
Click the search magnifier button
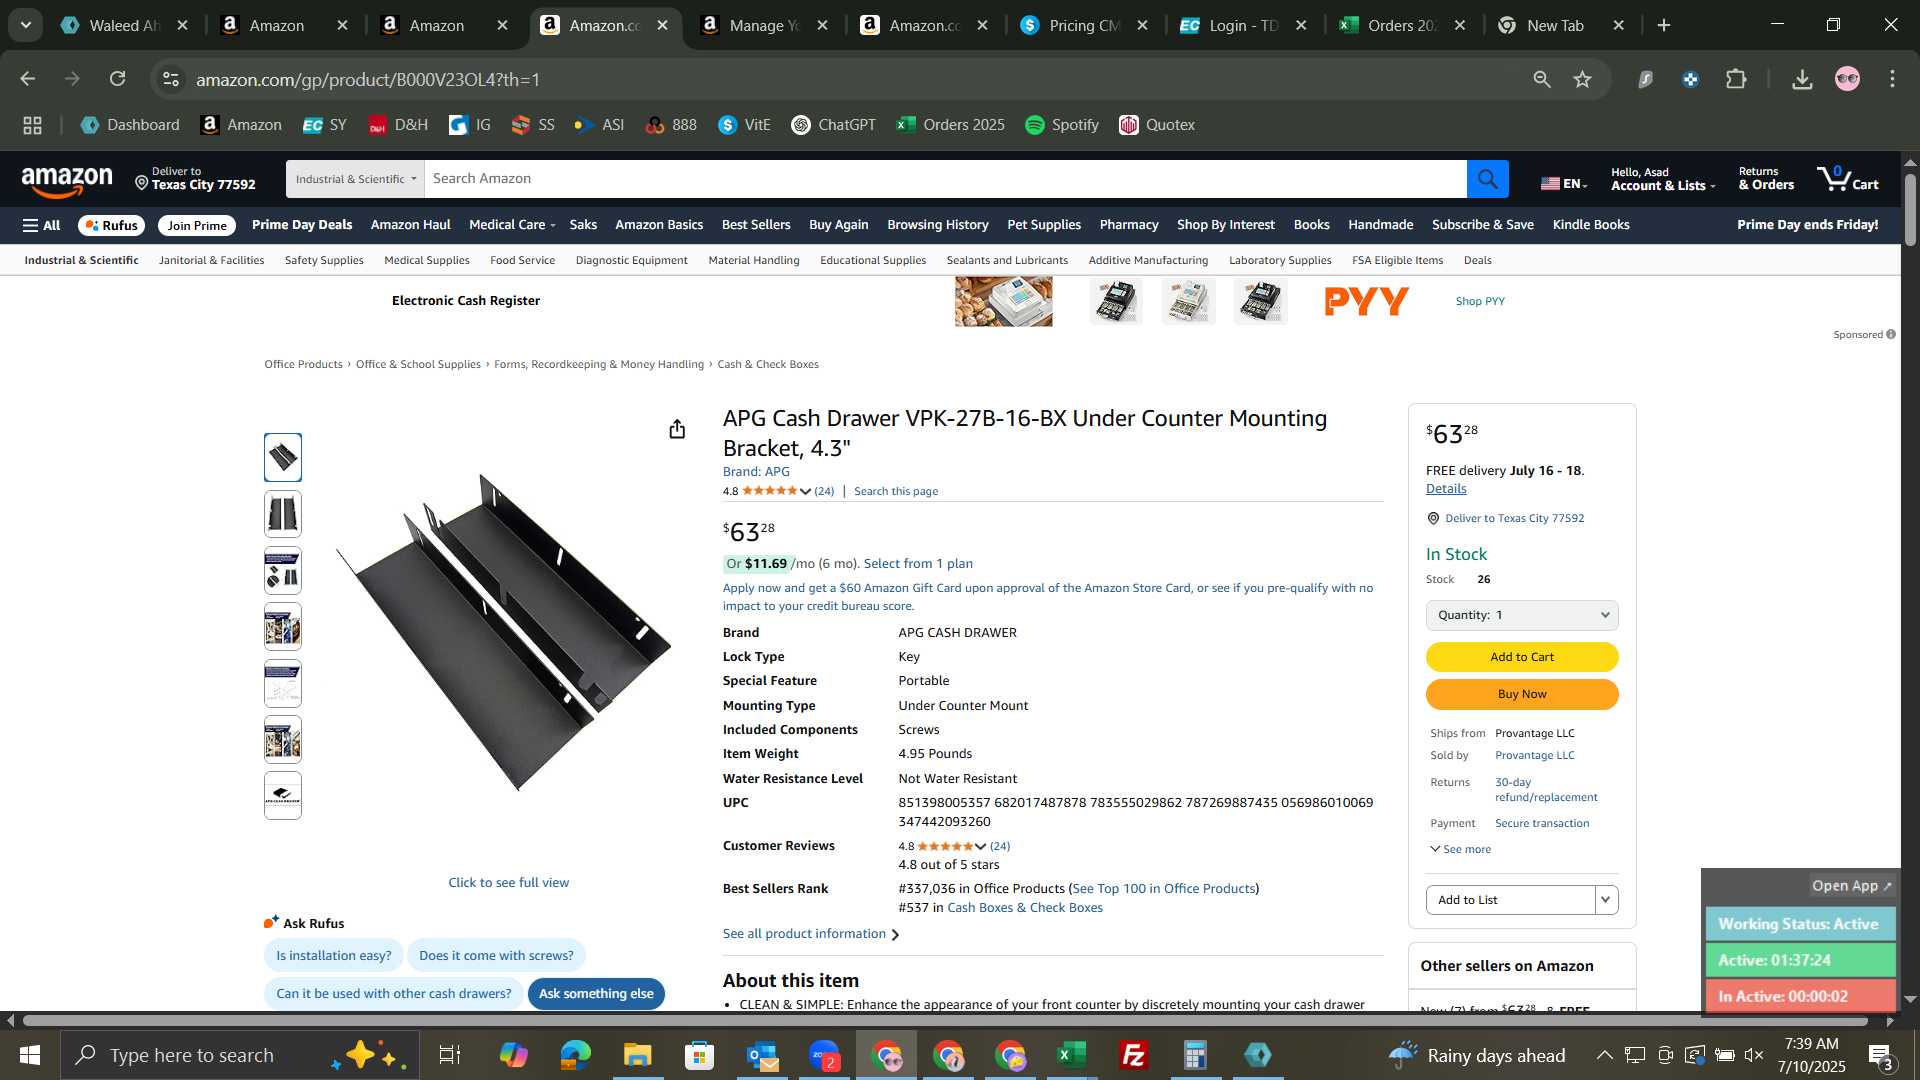pos(1487,179)
